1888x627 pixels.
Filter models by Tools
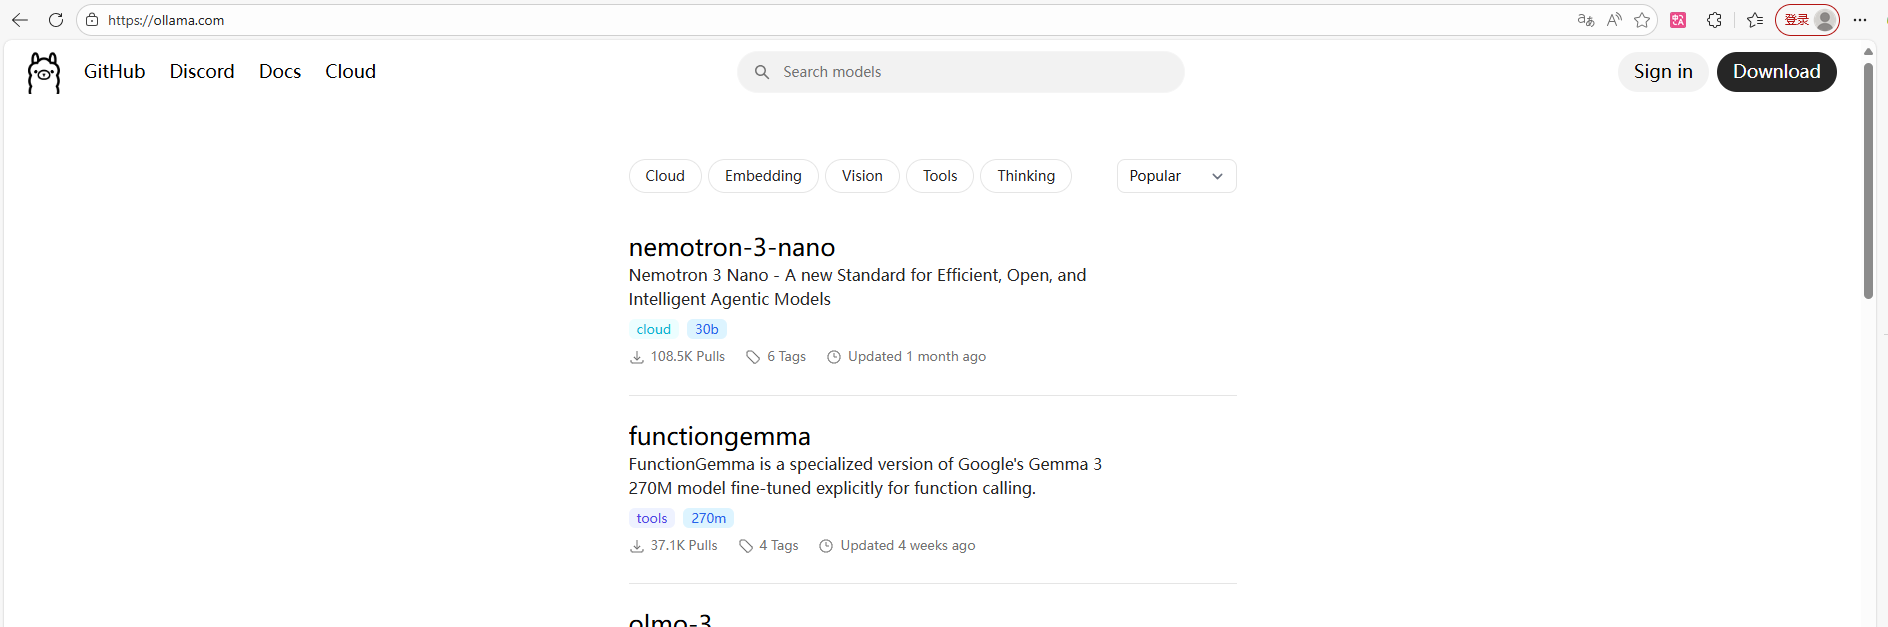pyautogui.click(x=940, y=176)
